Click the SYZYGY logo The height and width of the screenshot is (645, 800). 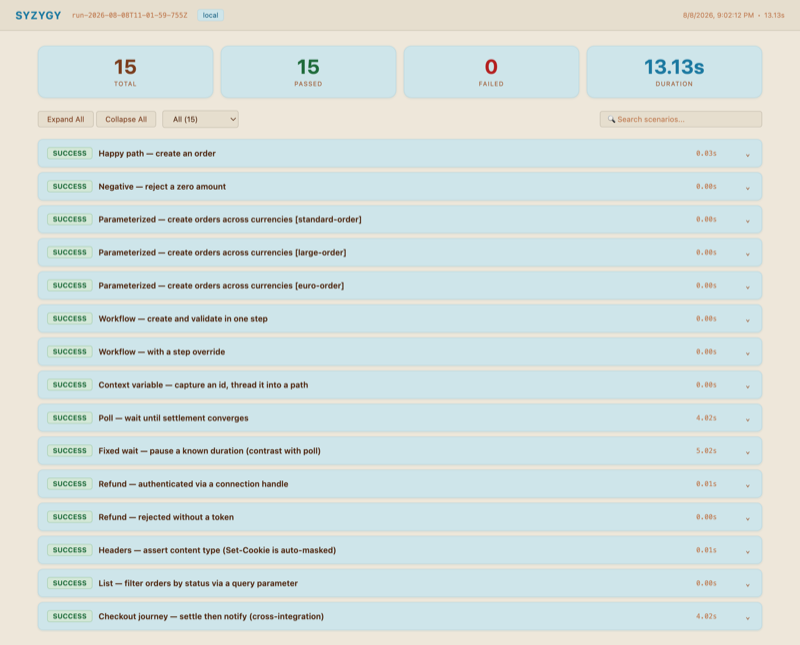(x=38, y=15)
